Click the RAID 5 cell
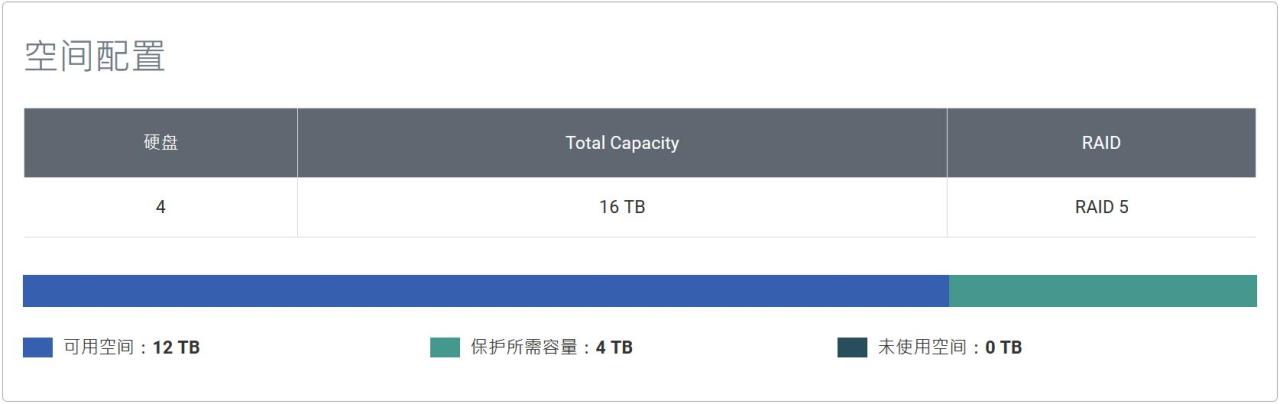 (1101, 208)
